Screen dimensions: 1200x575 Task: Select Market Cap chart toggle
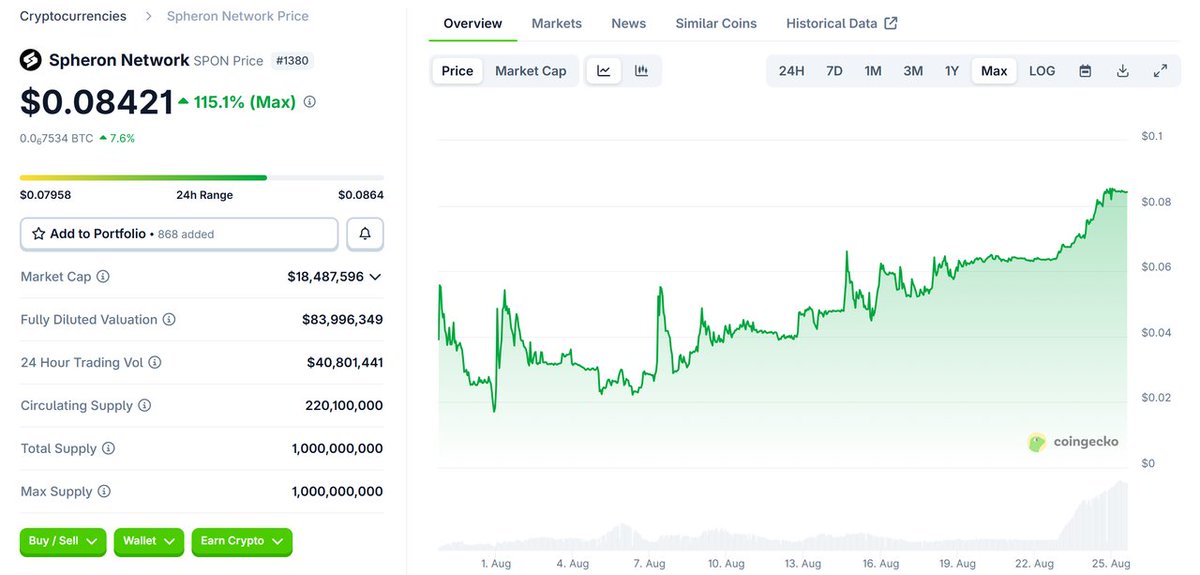[x=531, y=71]
